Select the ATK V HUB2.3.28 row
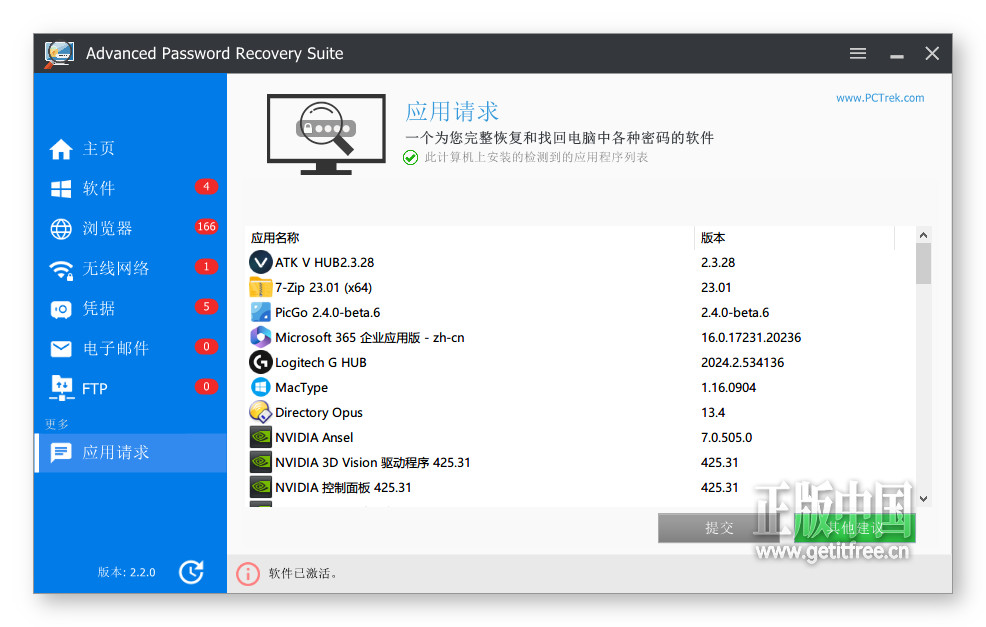This screenshot has width=986, height=627. [580, 262]
